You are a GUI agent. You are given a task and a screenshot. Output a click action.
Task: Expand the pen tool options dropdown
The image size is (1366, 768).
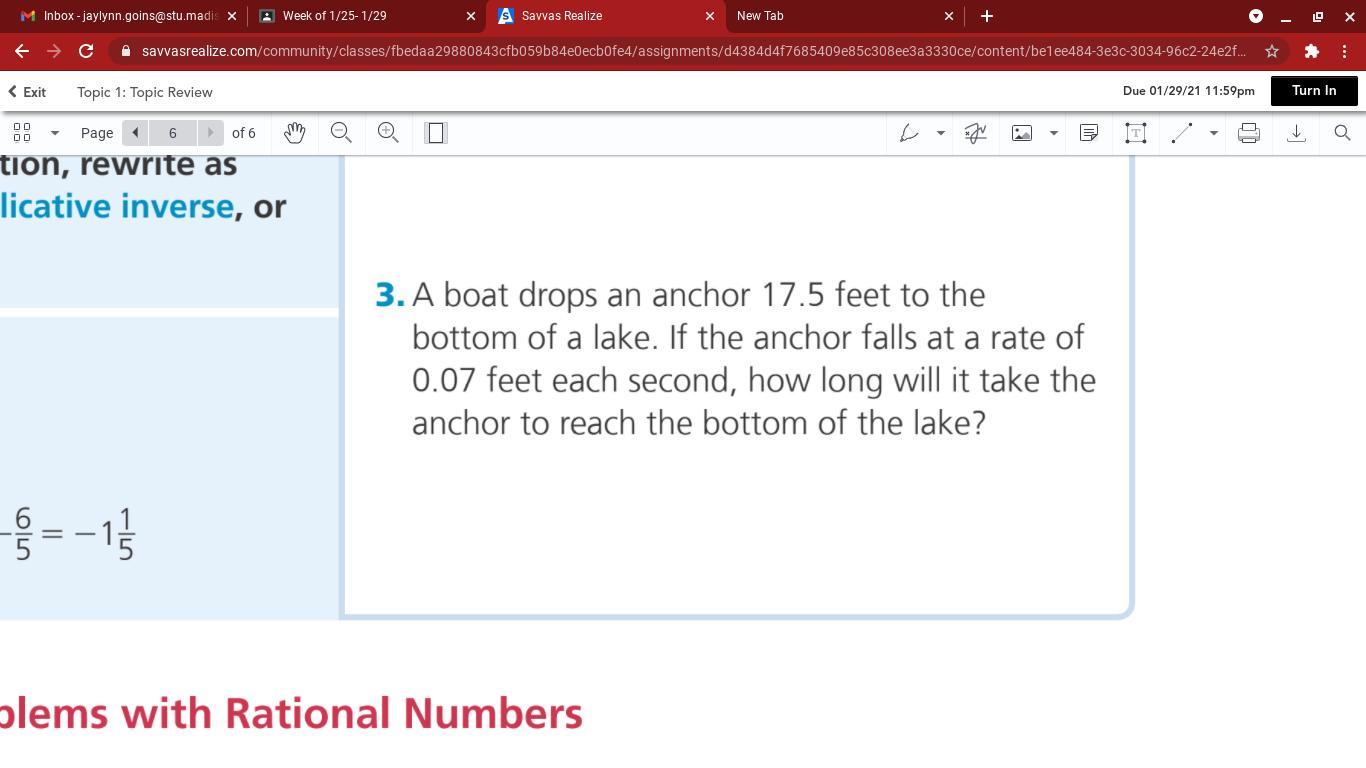[x=940, y=133]
